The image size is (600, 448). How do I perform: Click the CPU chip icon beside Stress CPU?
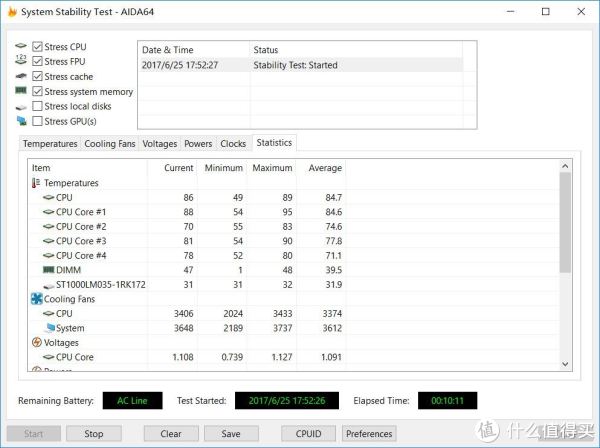[x=21, y=46]
